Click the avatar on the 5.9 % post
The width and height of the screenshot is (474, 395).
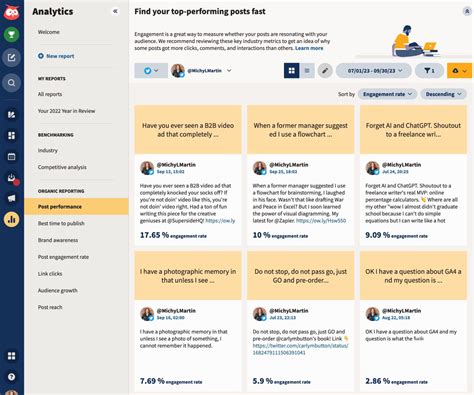260,314
